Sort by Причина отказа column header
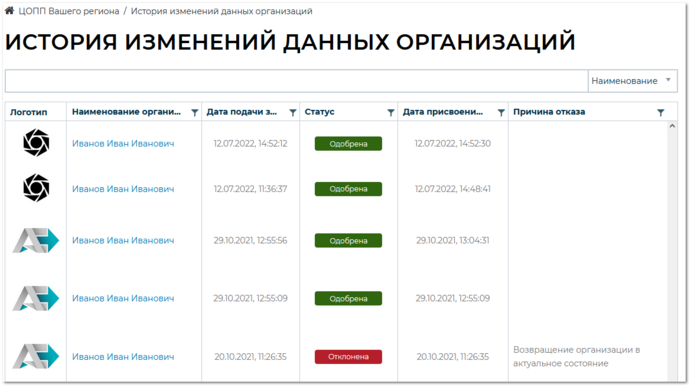The height and width of the screenshot is (387, 691). coord(549,112)
